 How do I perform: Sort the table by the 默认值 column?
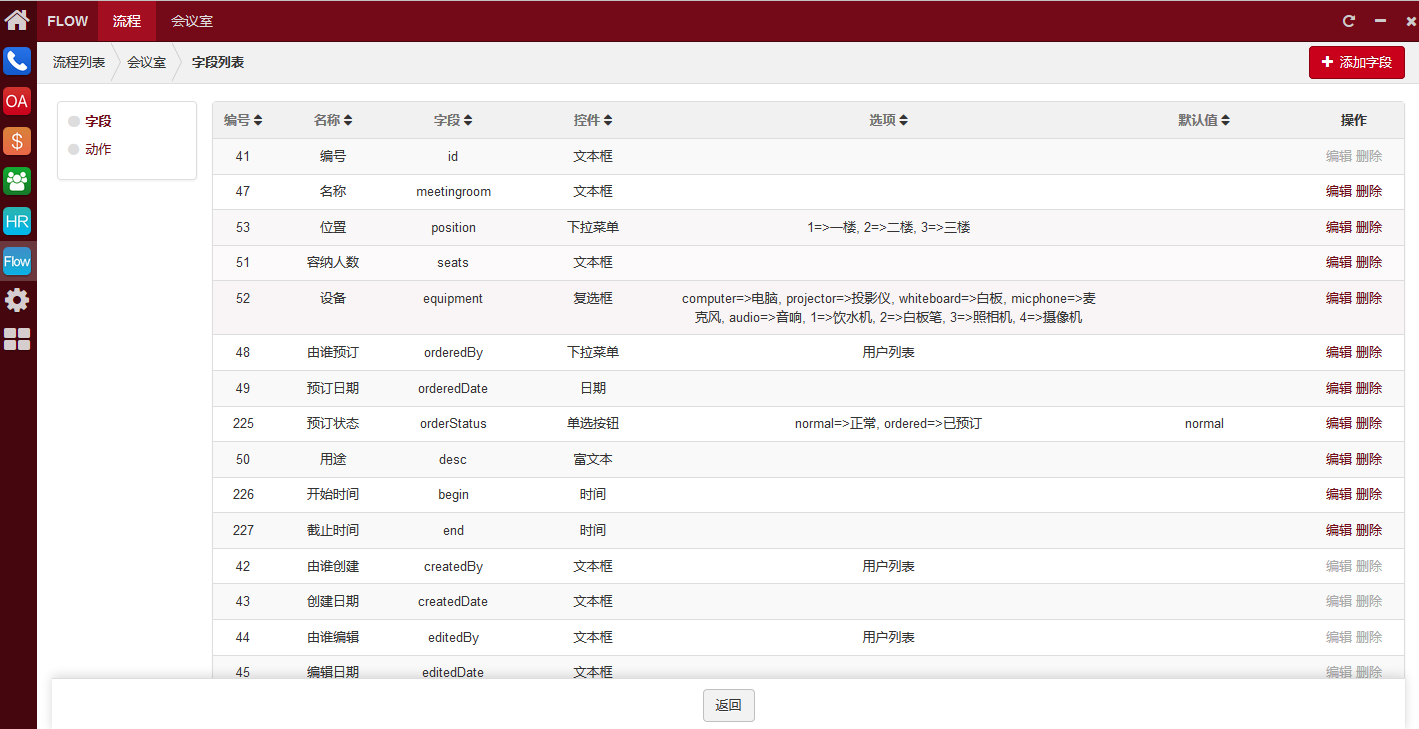pyautogui.click(x=1204, y=120)
